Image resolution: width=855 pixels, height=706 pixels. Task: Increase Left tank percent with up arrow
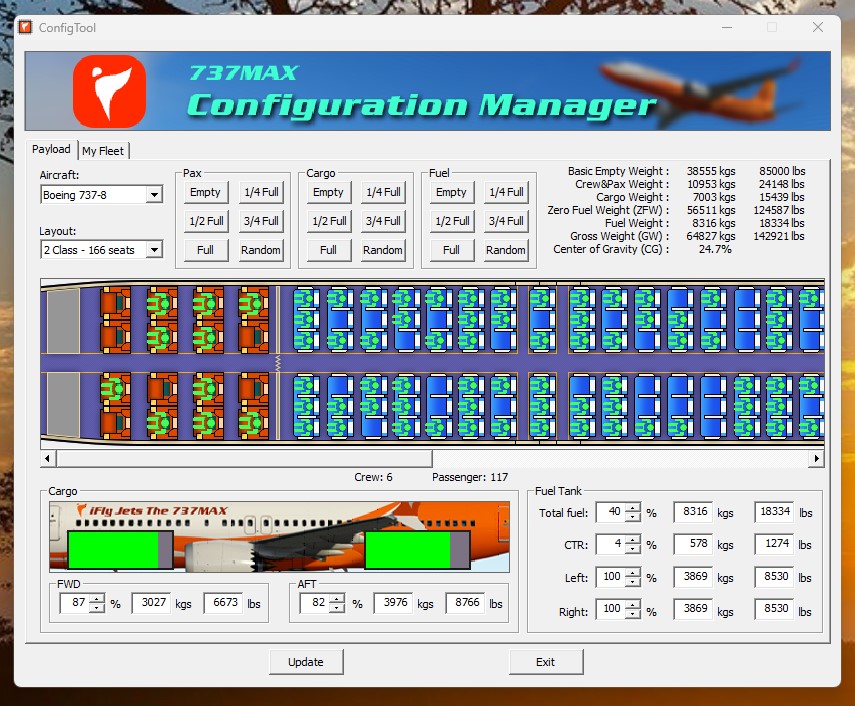tap(633, 572)
